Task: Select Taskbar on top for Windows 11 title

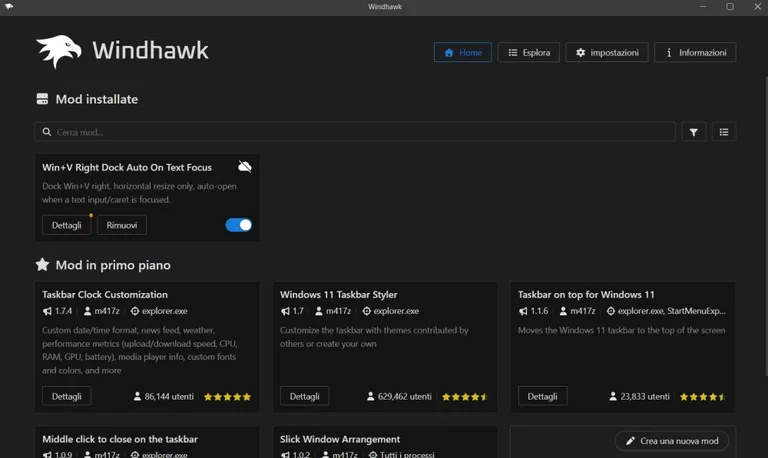Action: pyautogui.click(x=586, y=294)
